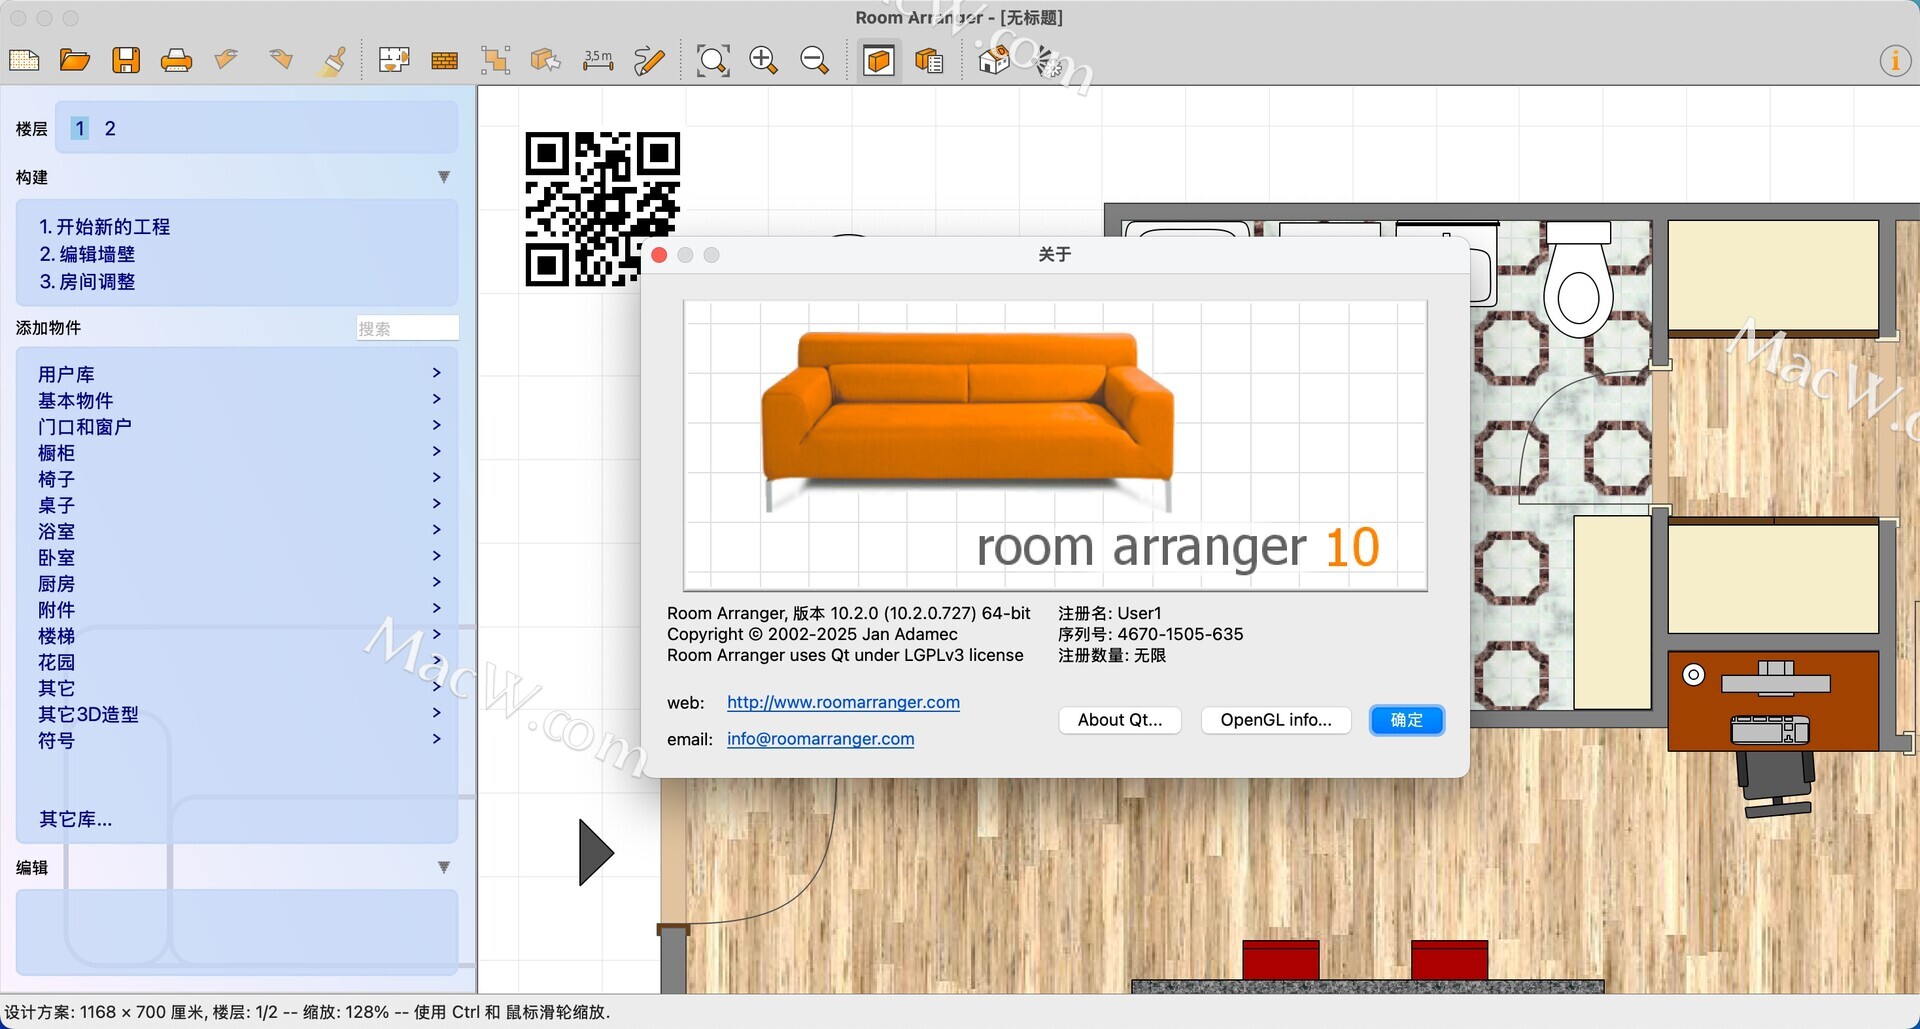This screenshot has width=1920, height=1029.
Task: Collapse the 构建 section arrow
Action: coord(444,177)
